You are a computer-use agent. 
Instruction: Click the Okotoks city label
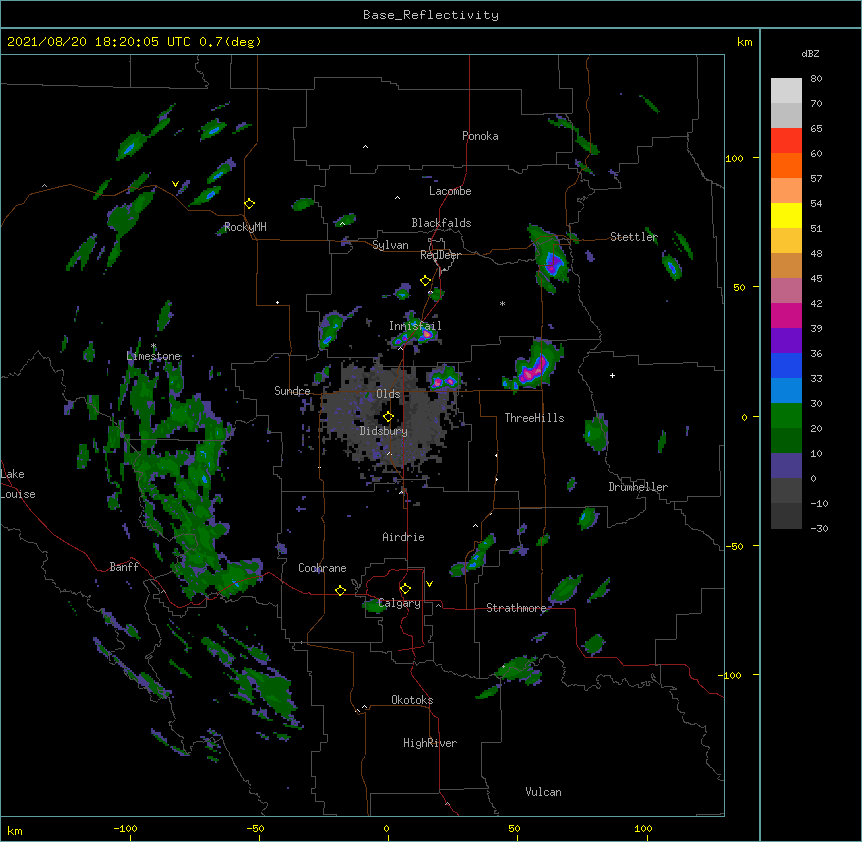tap(412, 700)
